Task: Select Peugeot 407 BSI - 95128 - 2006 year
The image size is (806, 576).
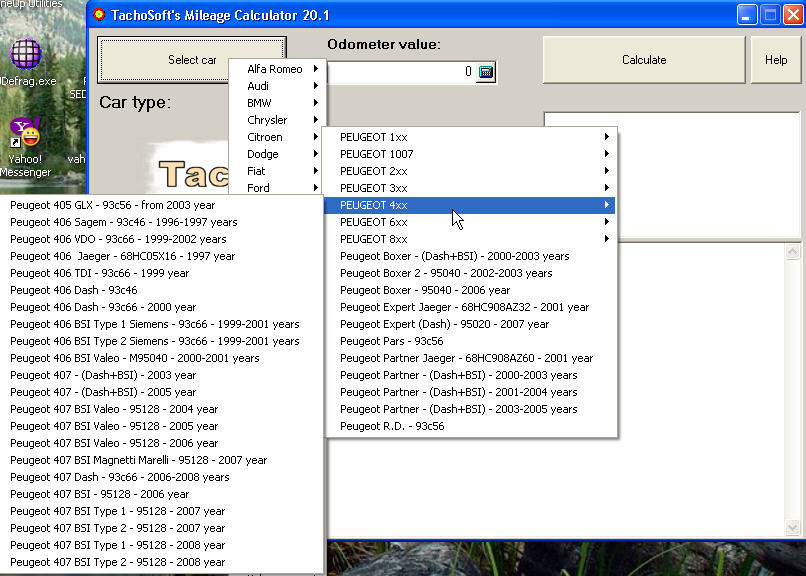Action: coord(161,493)
